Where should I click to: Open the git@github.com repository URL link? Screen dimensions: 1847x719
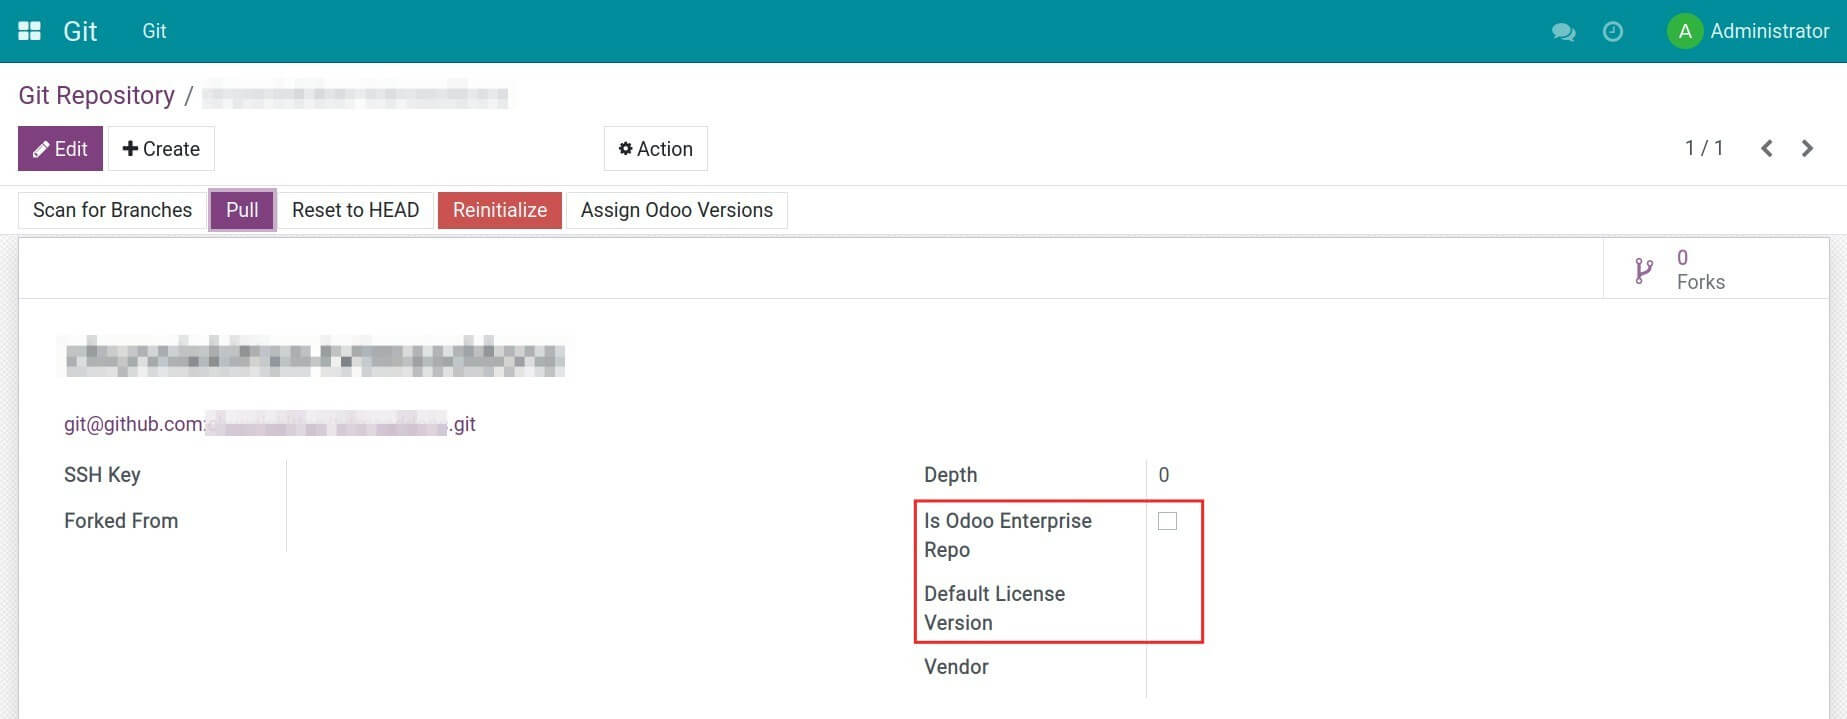270,424
